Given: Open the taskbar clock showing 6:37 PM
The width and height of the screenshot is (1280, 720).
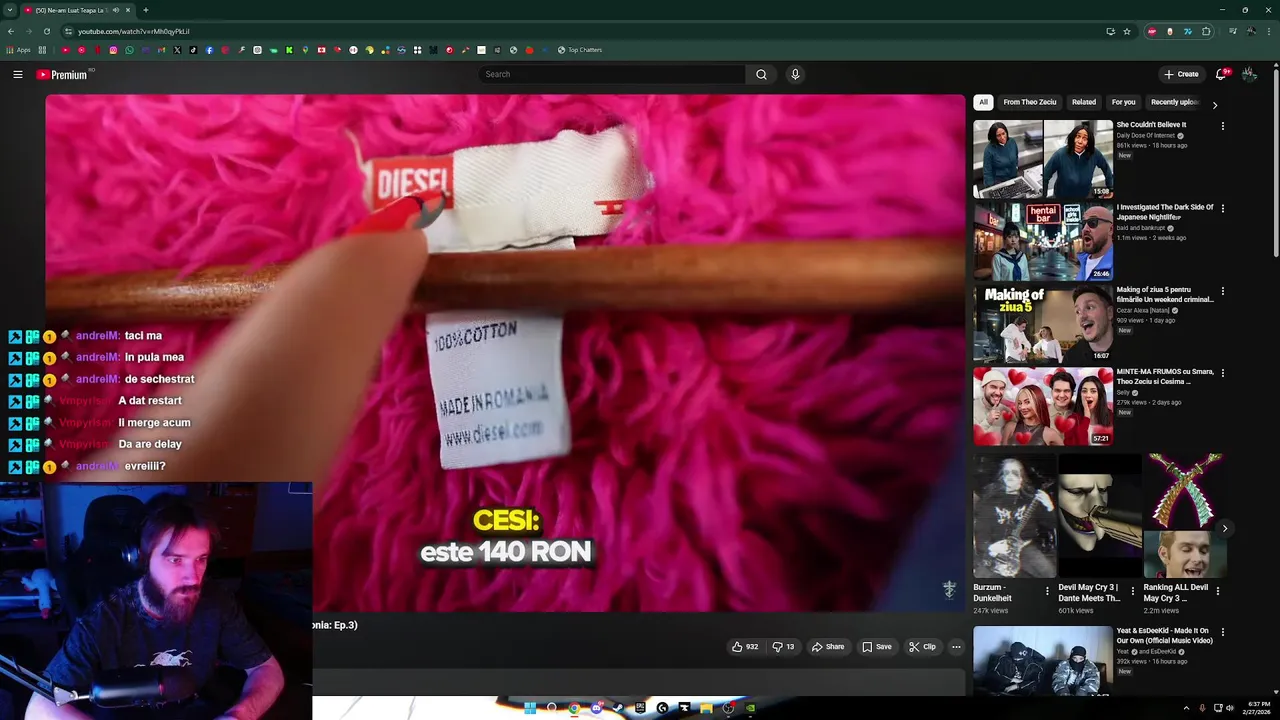Looking at the screenshot, I should [x=1259, y=708].
